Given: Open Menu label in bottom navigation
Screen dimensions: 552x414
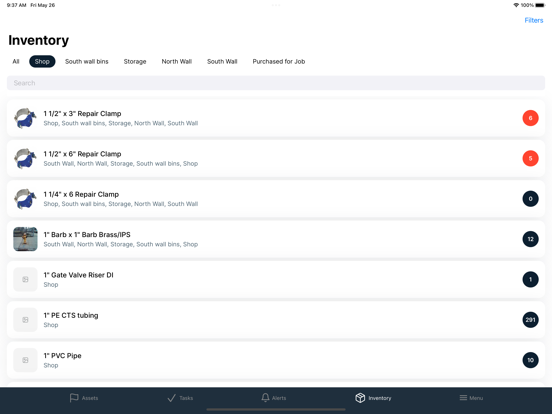Looking at the screenshot, I should coord(476,398).
